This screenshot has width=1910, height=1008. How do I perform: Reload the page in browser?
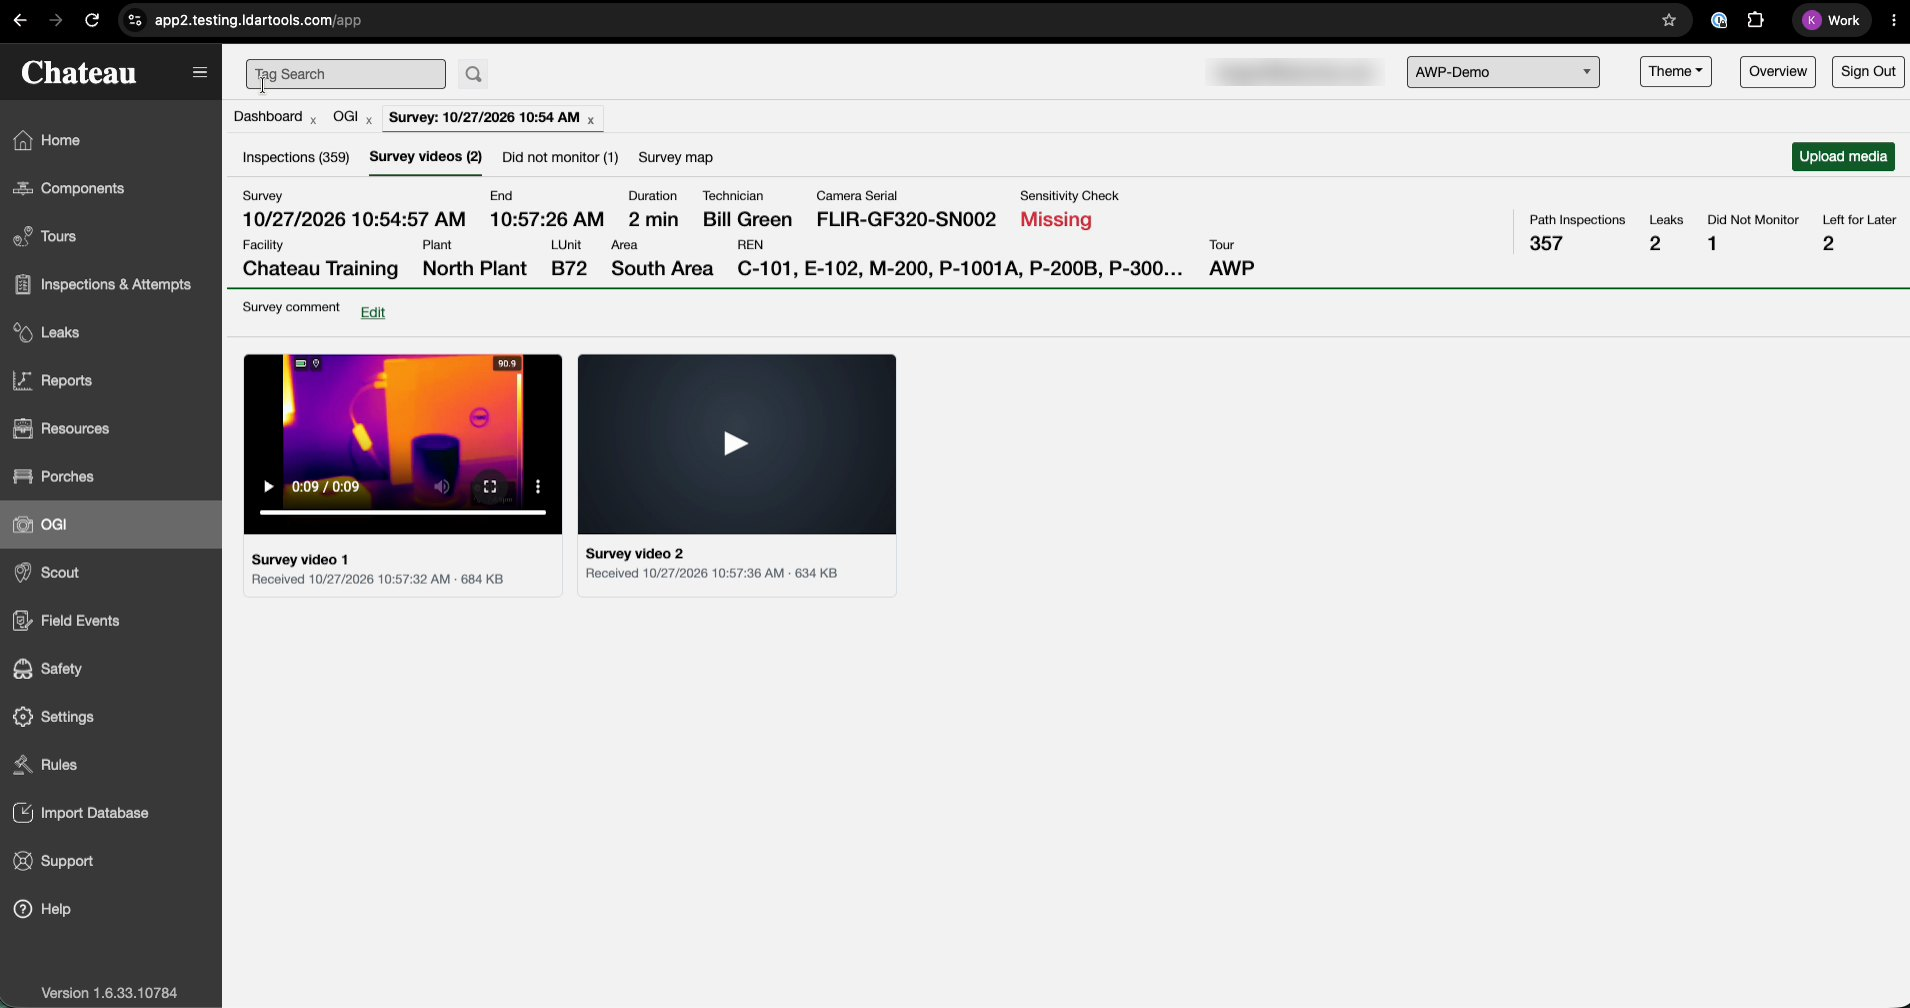tap(92, 20)
